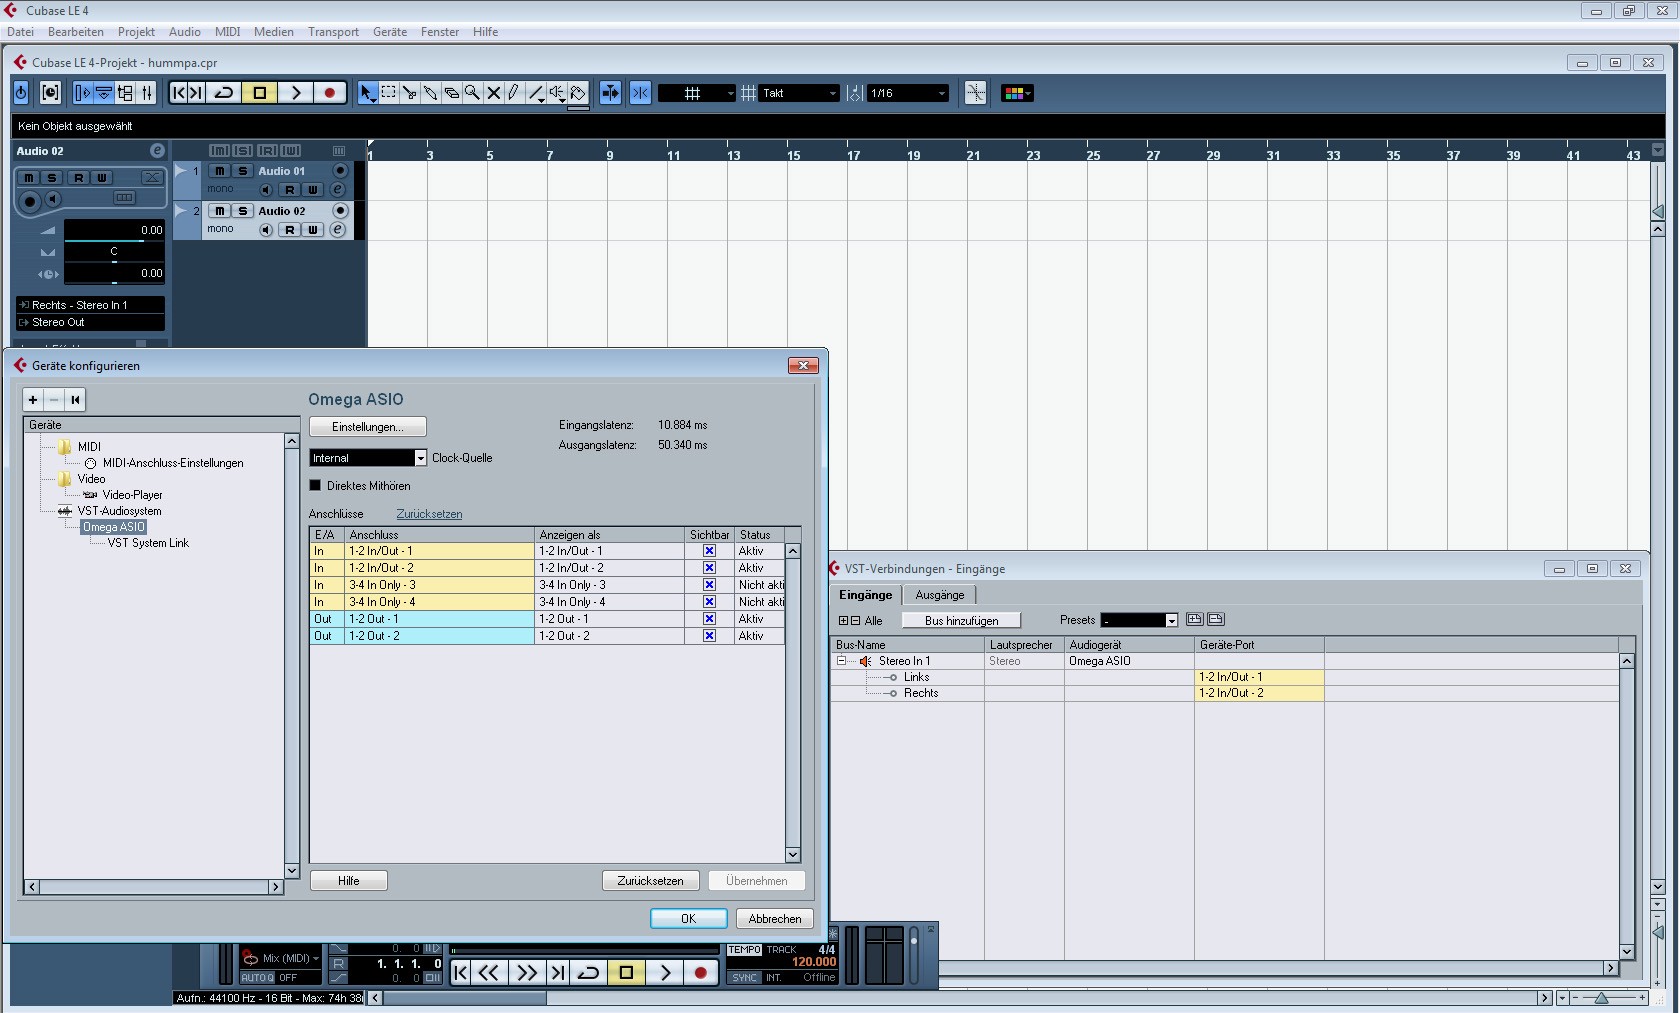Go to project start in transport panel

coord(461,972)
